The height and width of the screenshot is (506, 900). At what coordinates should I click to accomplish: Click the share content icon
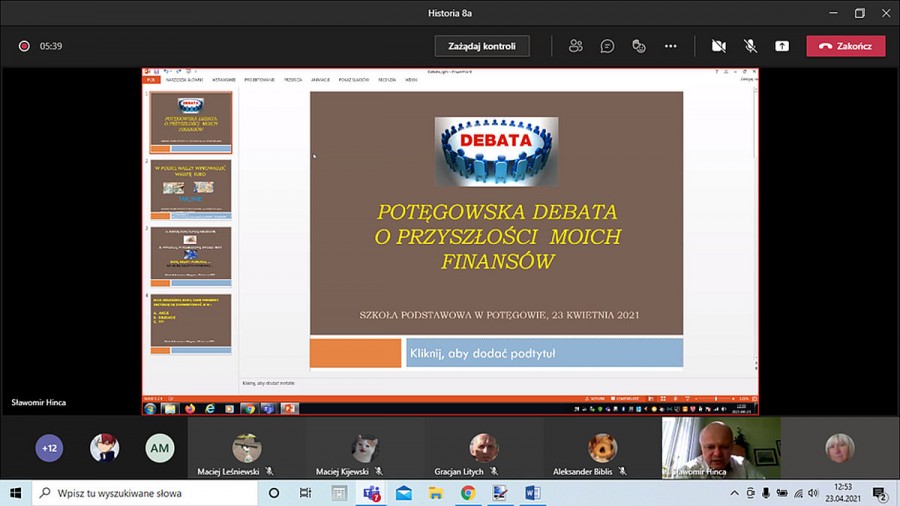pos(782,46)
